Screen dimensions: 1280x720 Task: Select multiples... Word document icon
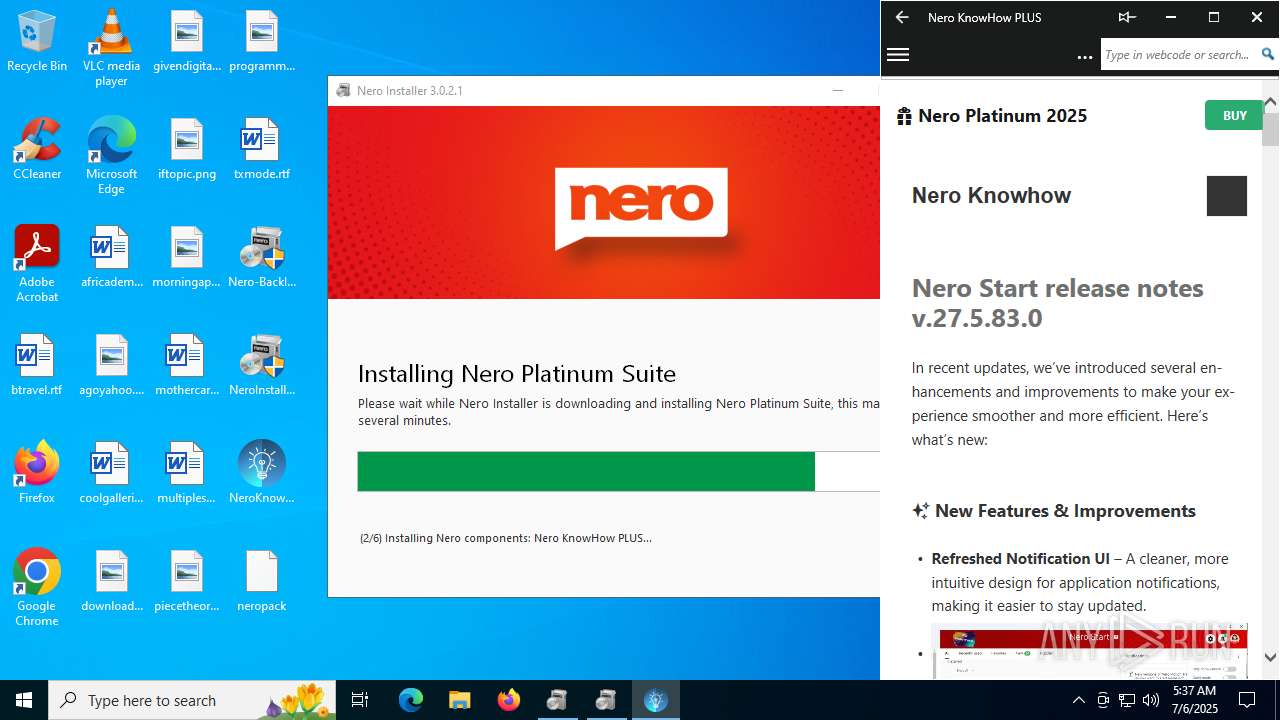point(187,473)
